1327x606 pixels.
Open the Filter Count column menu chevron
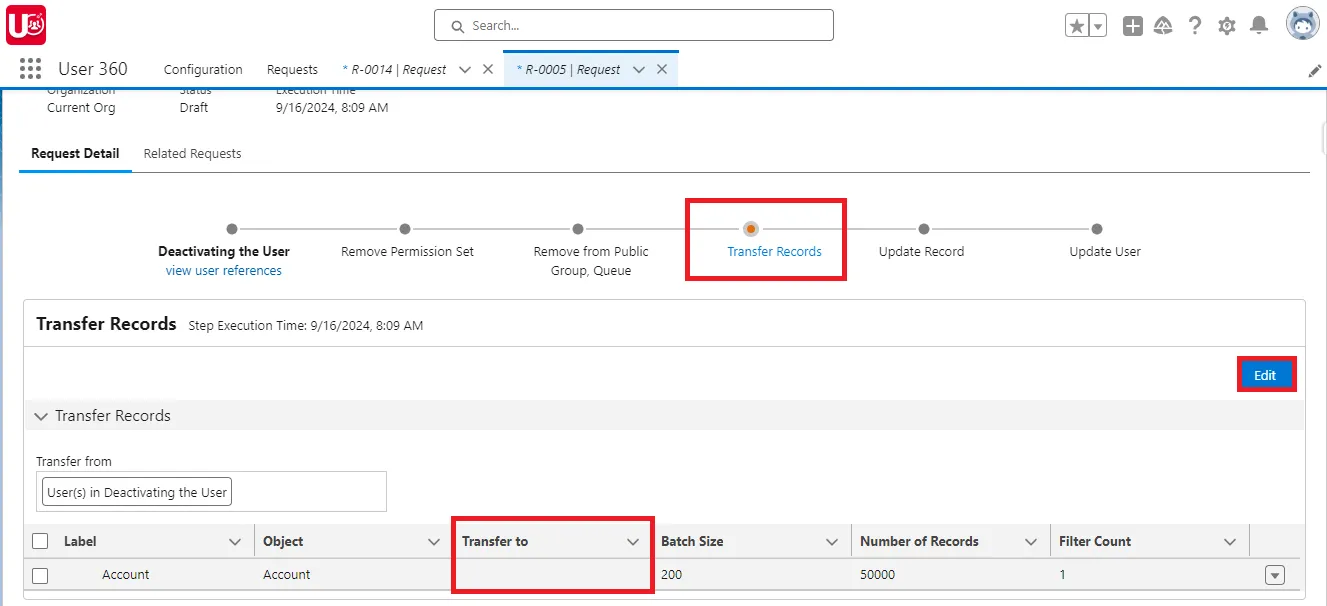[1230, 542]
